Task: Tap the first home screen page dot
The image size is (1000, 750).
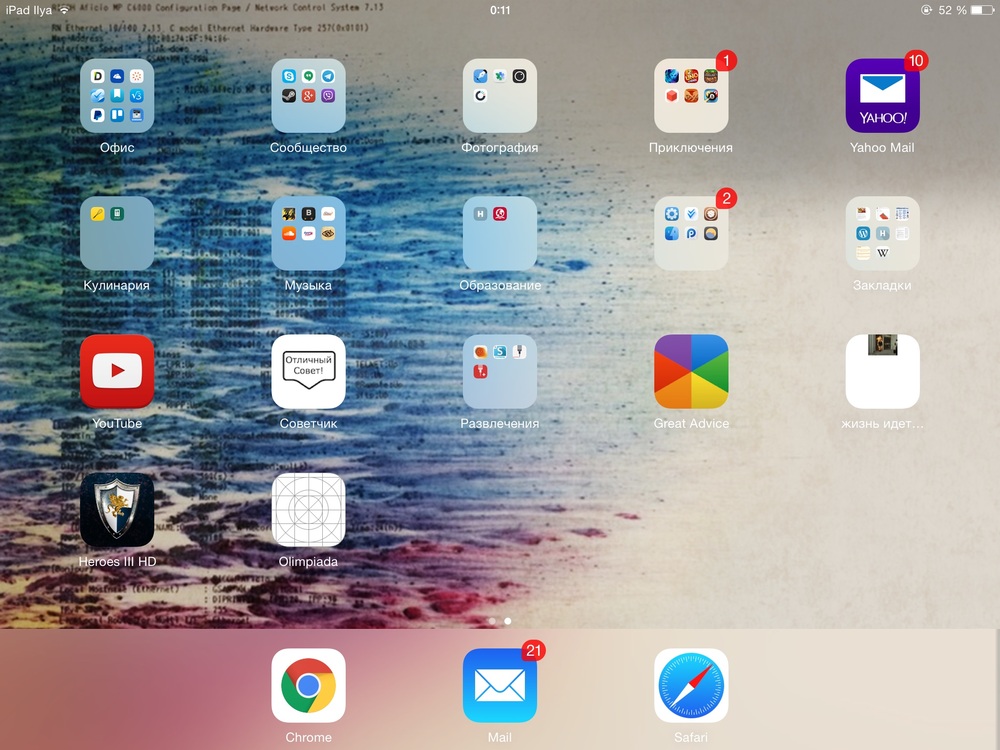Action: 492,621
